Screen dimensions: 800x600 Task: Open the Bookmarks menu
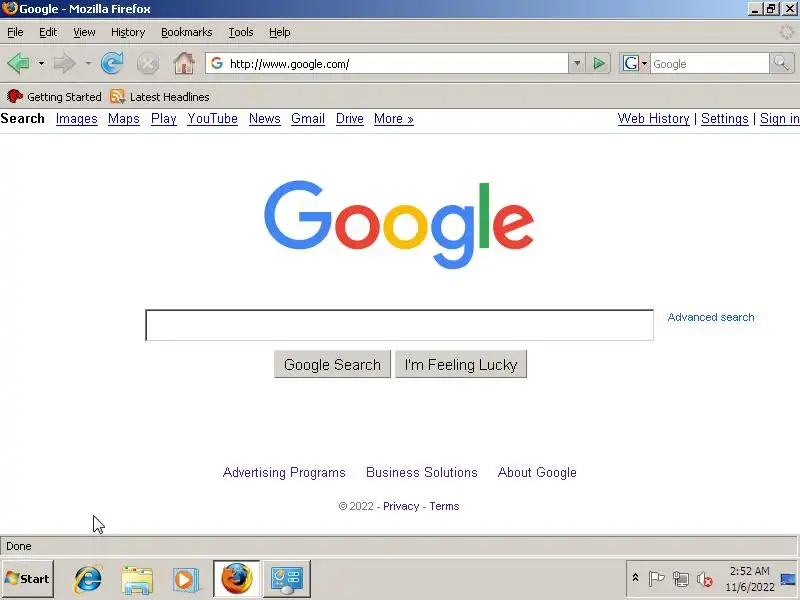click(x=187, y=32)
